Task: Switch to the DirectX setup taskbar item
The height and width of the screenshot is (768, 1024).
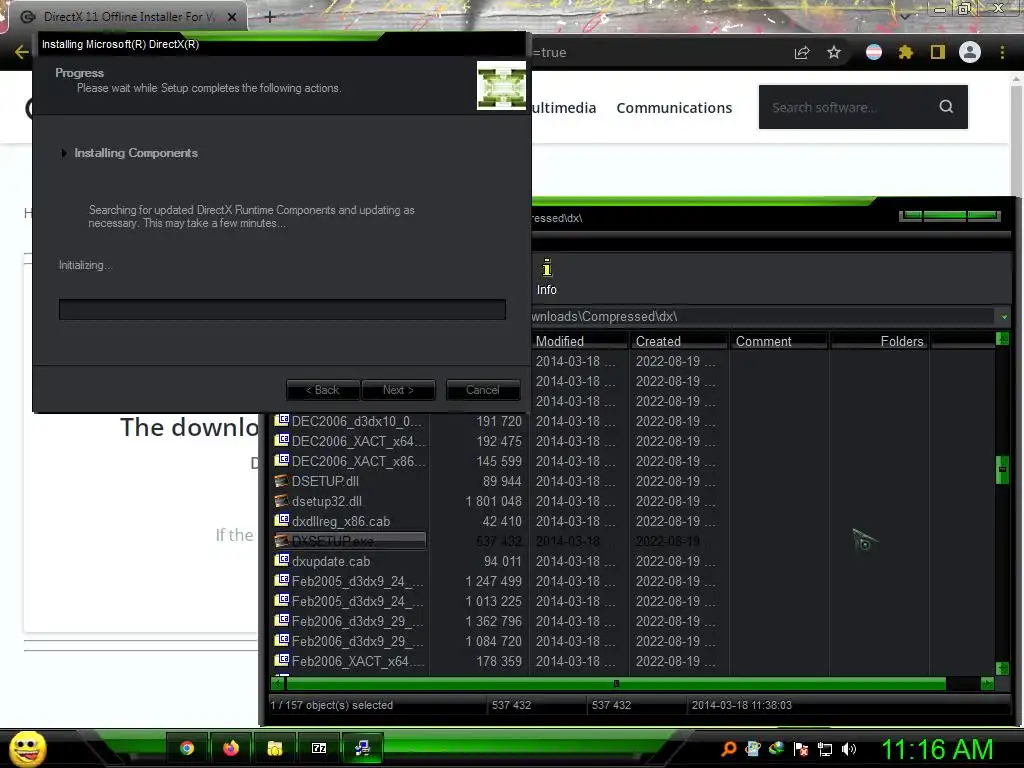Action: coord(362,748)
